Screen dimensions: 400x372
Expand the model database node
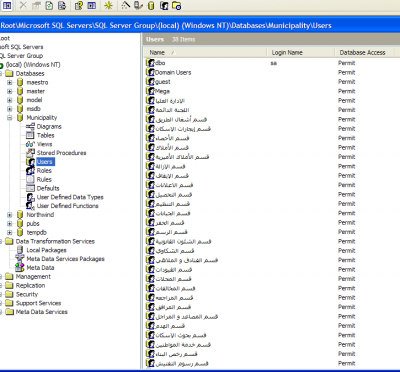click(x=10, y=100)
